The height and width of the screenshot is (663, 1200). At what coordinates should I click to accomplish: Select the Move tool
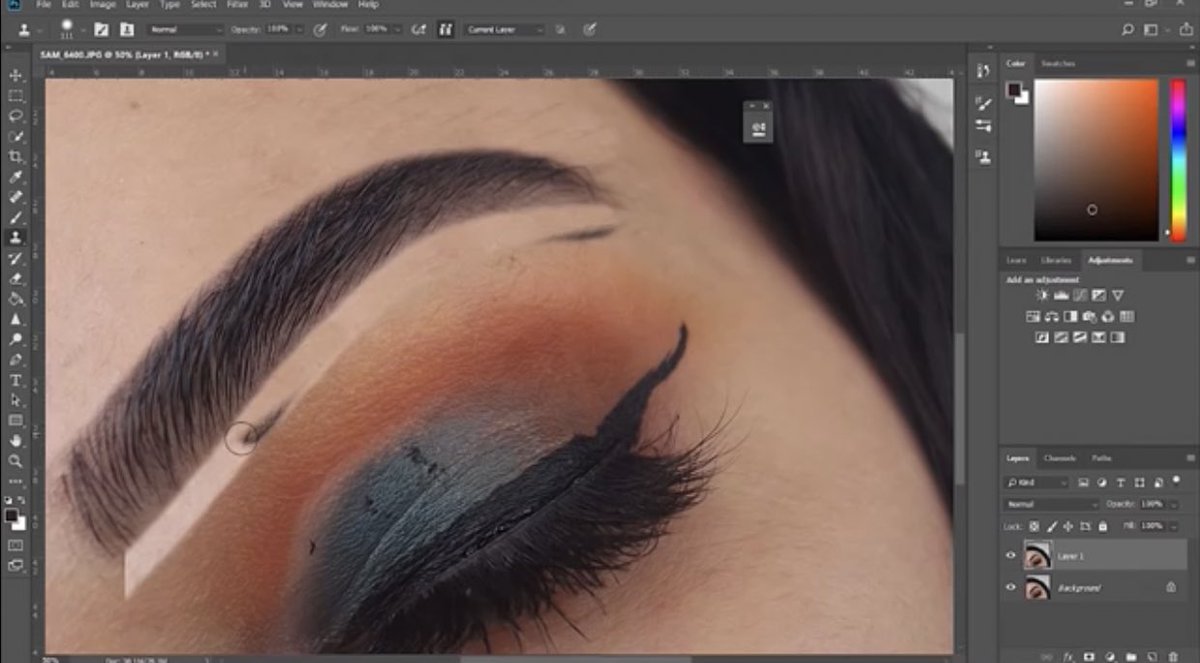(x=16, y=76)
